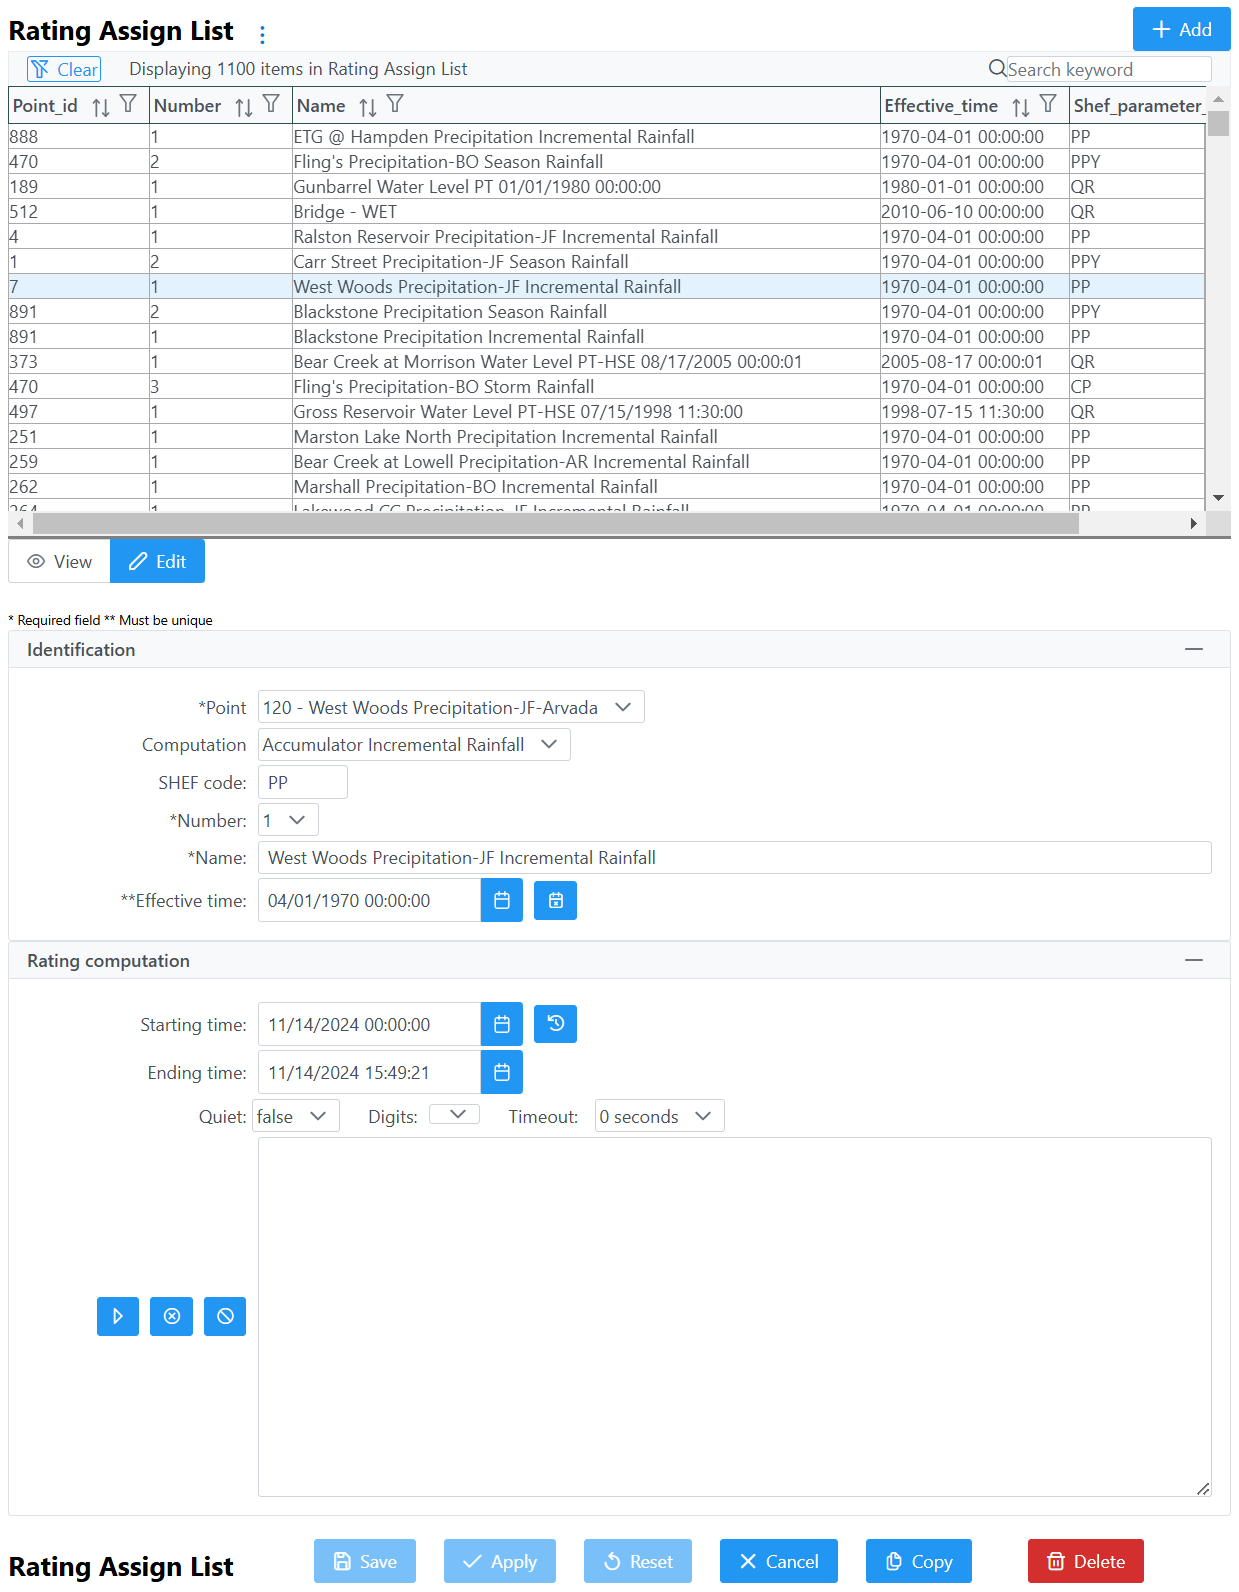Click the Add button
Screen dimensions: 1239x1592
coord(1181,29)
